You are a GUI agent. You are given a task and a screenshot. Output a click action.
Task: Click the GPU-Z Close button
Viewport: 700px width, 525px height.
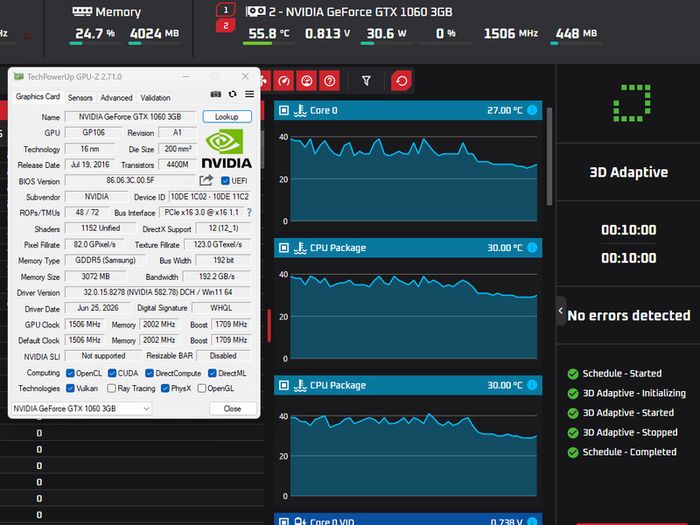(233, 408)
